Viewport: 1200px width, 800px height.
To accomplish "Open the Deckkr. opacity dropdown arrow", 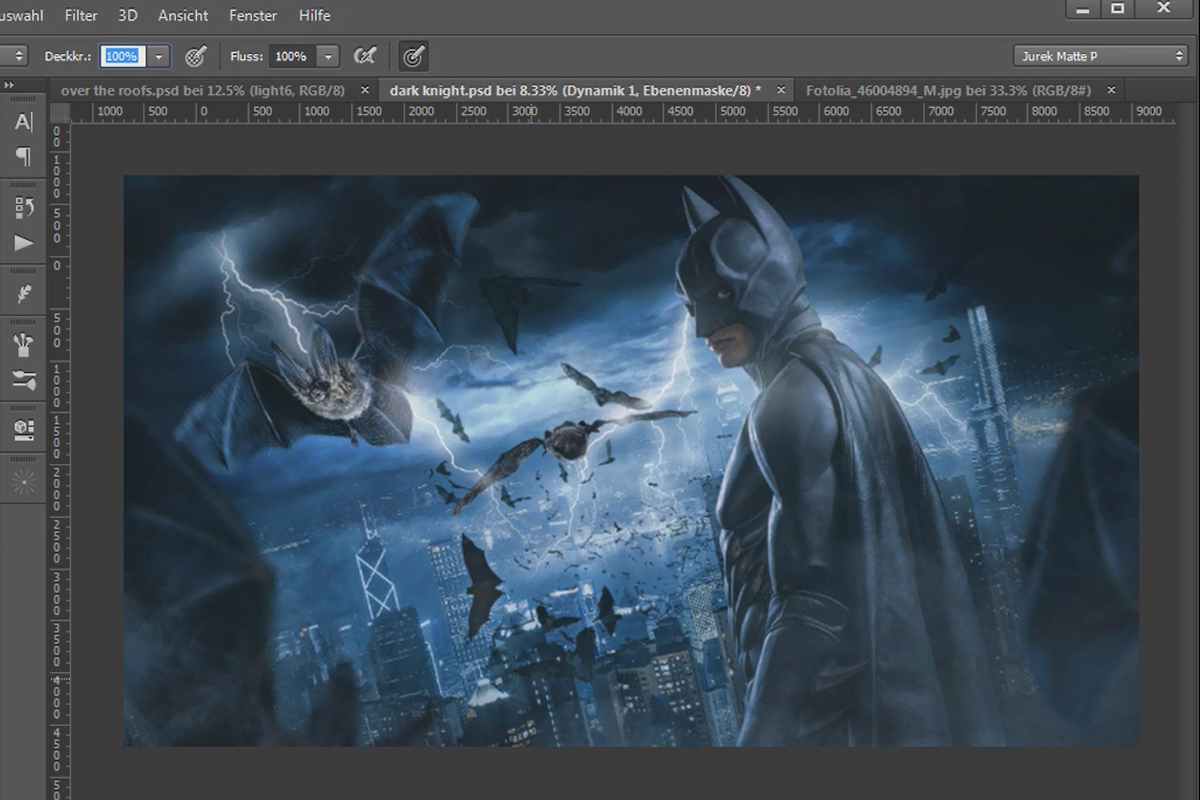I will pos(159,57).
